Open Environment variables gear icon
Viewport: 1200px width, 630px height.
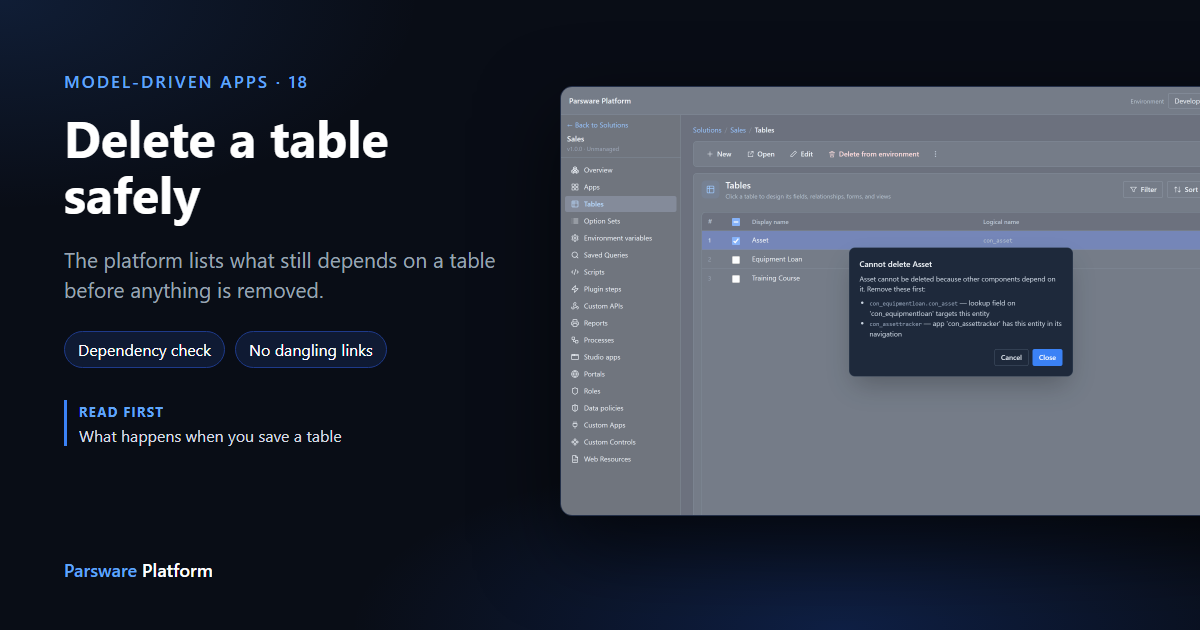[x=575, y=238]
